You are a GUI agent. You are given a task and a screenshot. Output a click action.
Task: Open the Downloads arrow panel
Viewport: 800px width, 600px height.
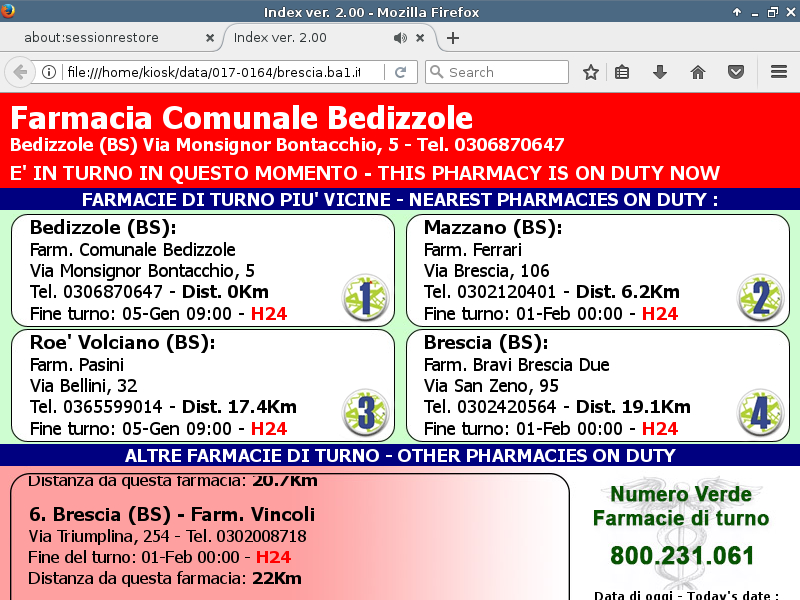pos(659,72)
